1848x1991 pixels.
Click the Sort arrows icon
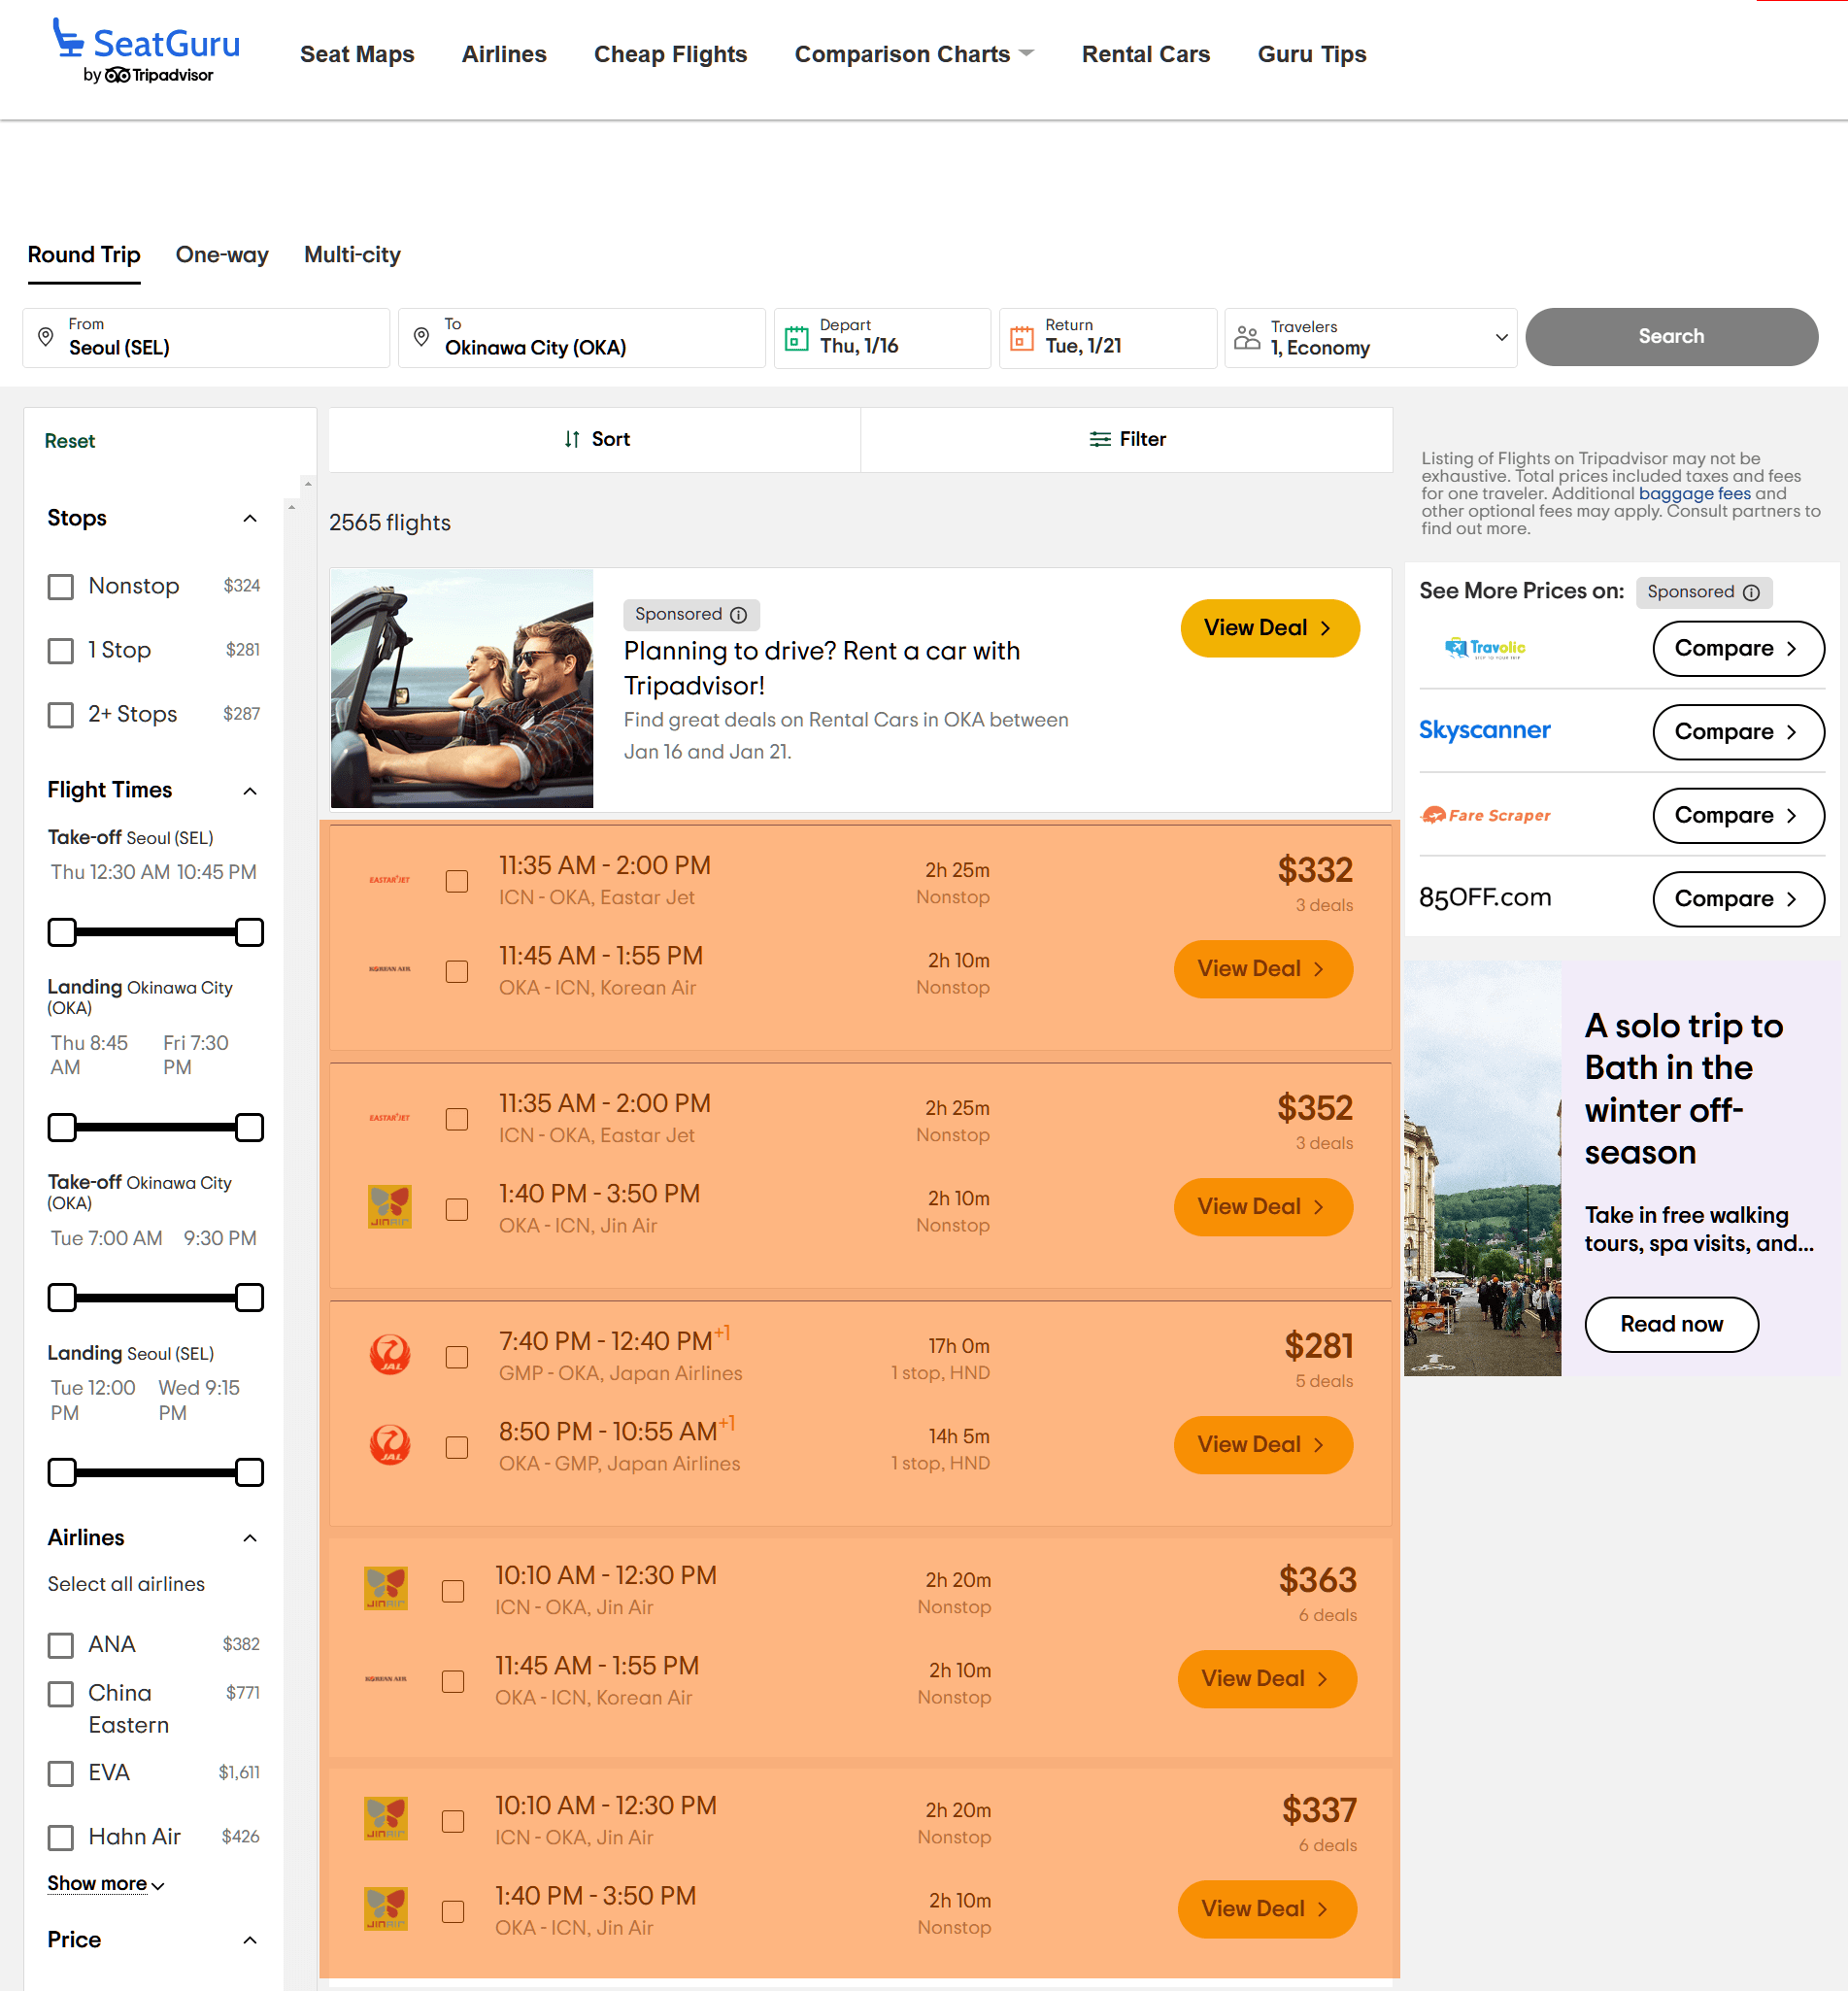572,439
